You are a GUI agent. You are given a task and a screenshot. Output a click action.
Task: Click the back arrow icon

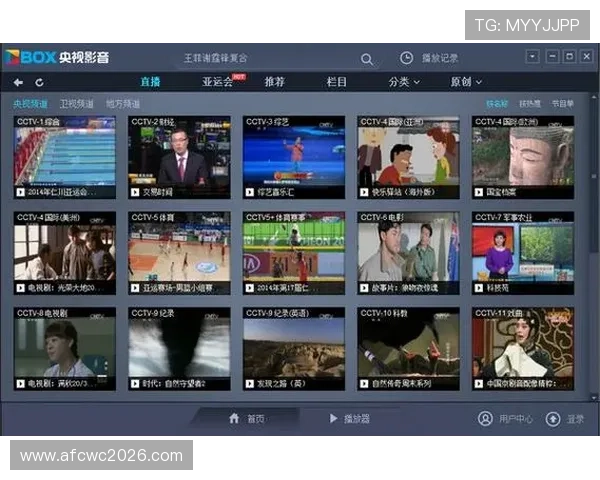18,82
